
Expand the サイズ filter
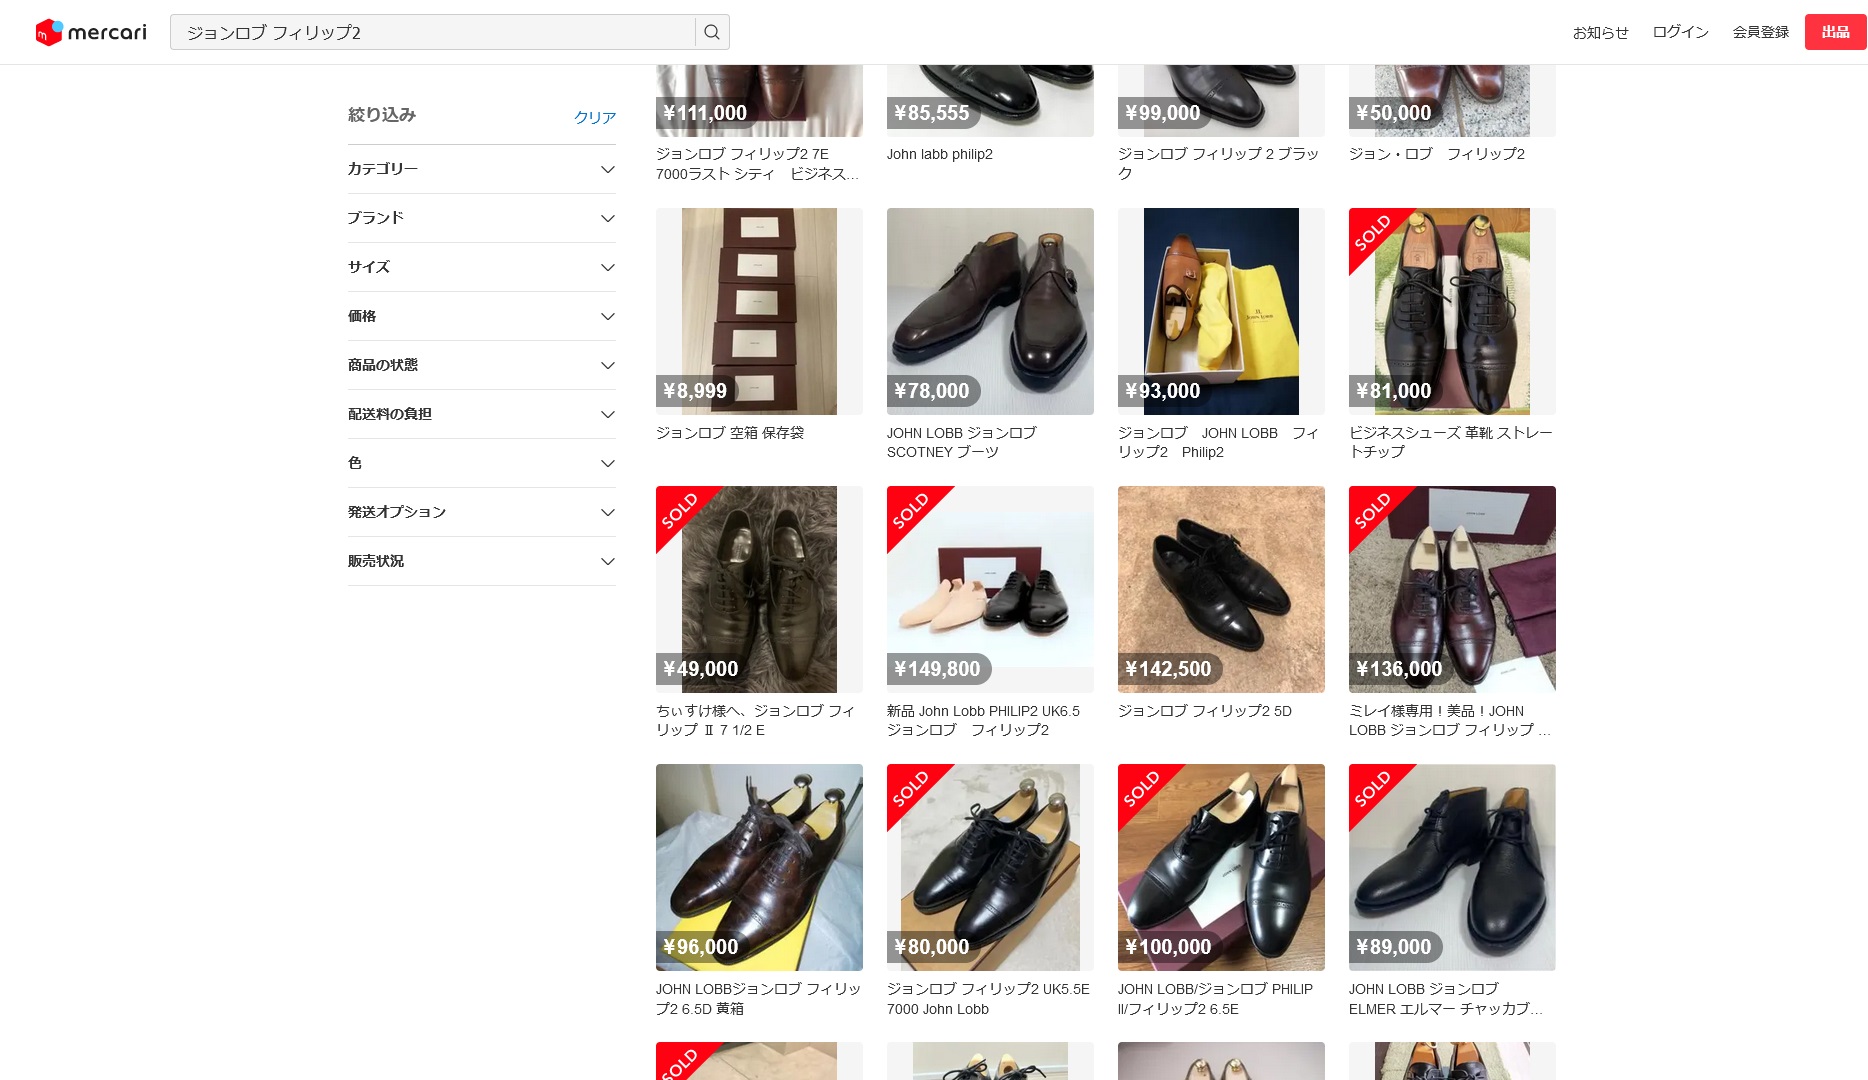point(481,267)
